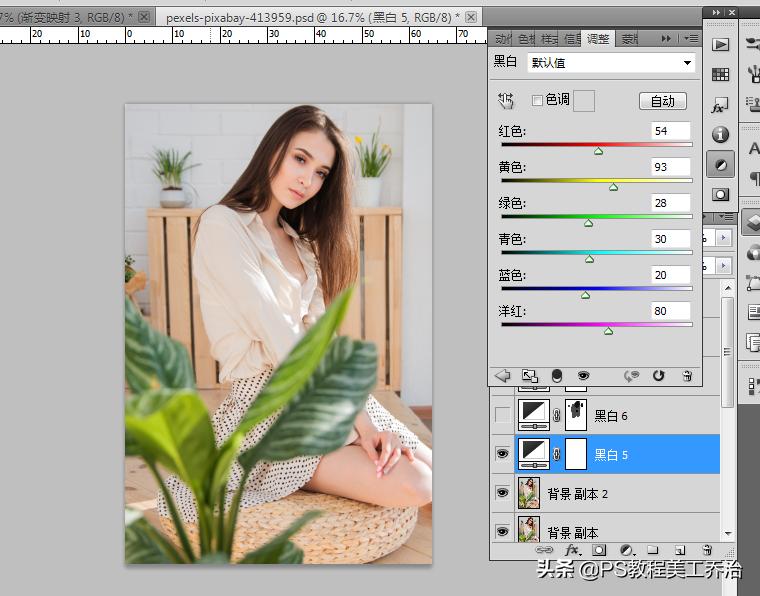Hide the 背景 副本 layer

tap(503, 532)
